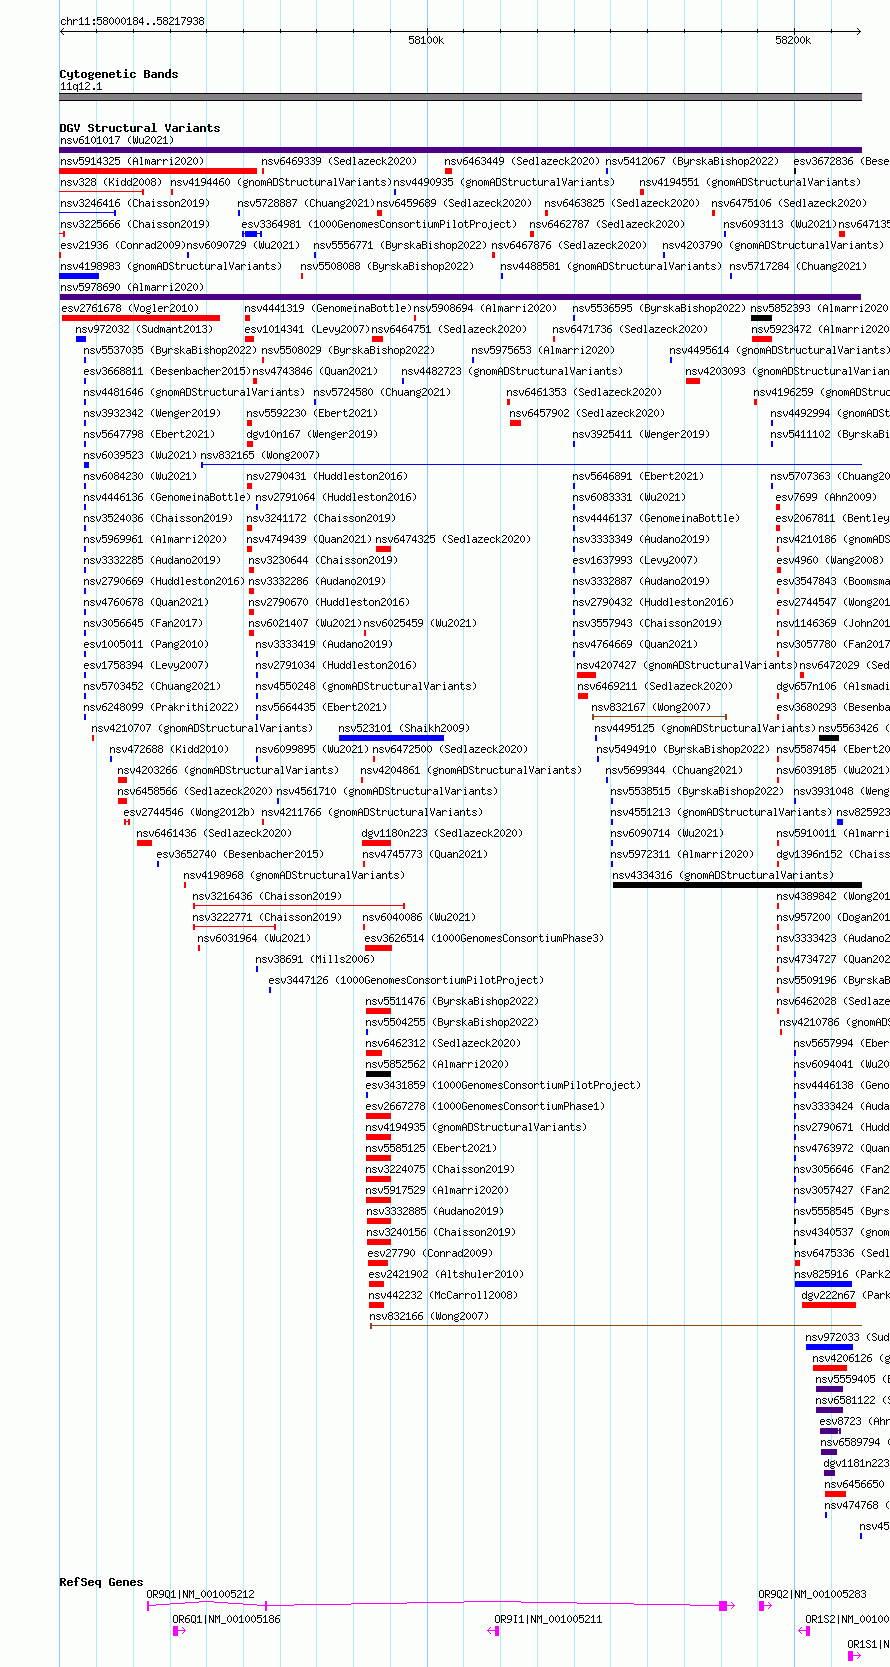
Task: Select dgv1180n223 (Sedlazeck2020) variant label
Action: point(442,833)
